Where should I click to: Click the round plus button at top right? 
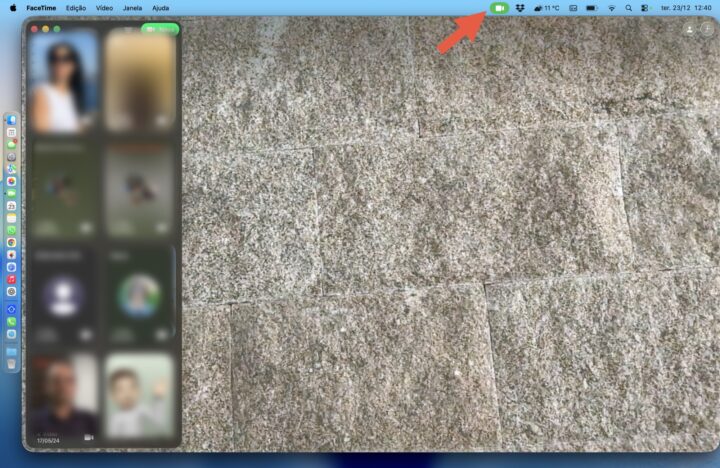point(706,30)
